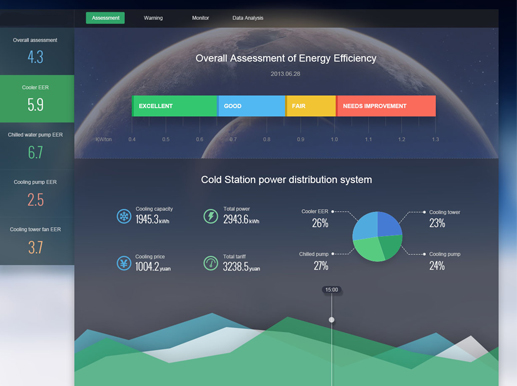Switch to the Warning tab

(153, 18)
